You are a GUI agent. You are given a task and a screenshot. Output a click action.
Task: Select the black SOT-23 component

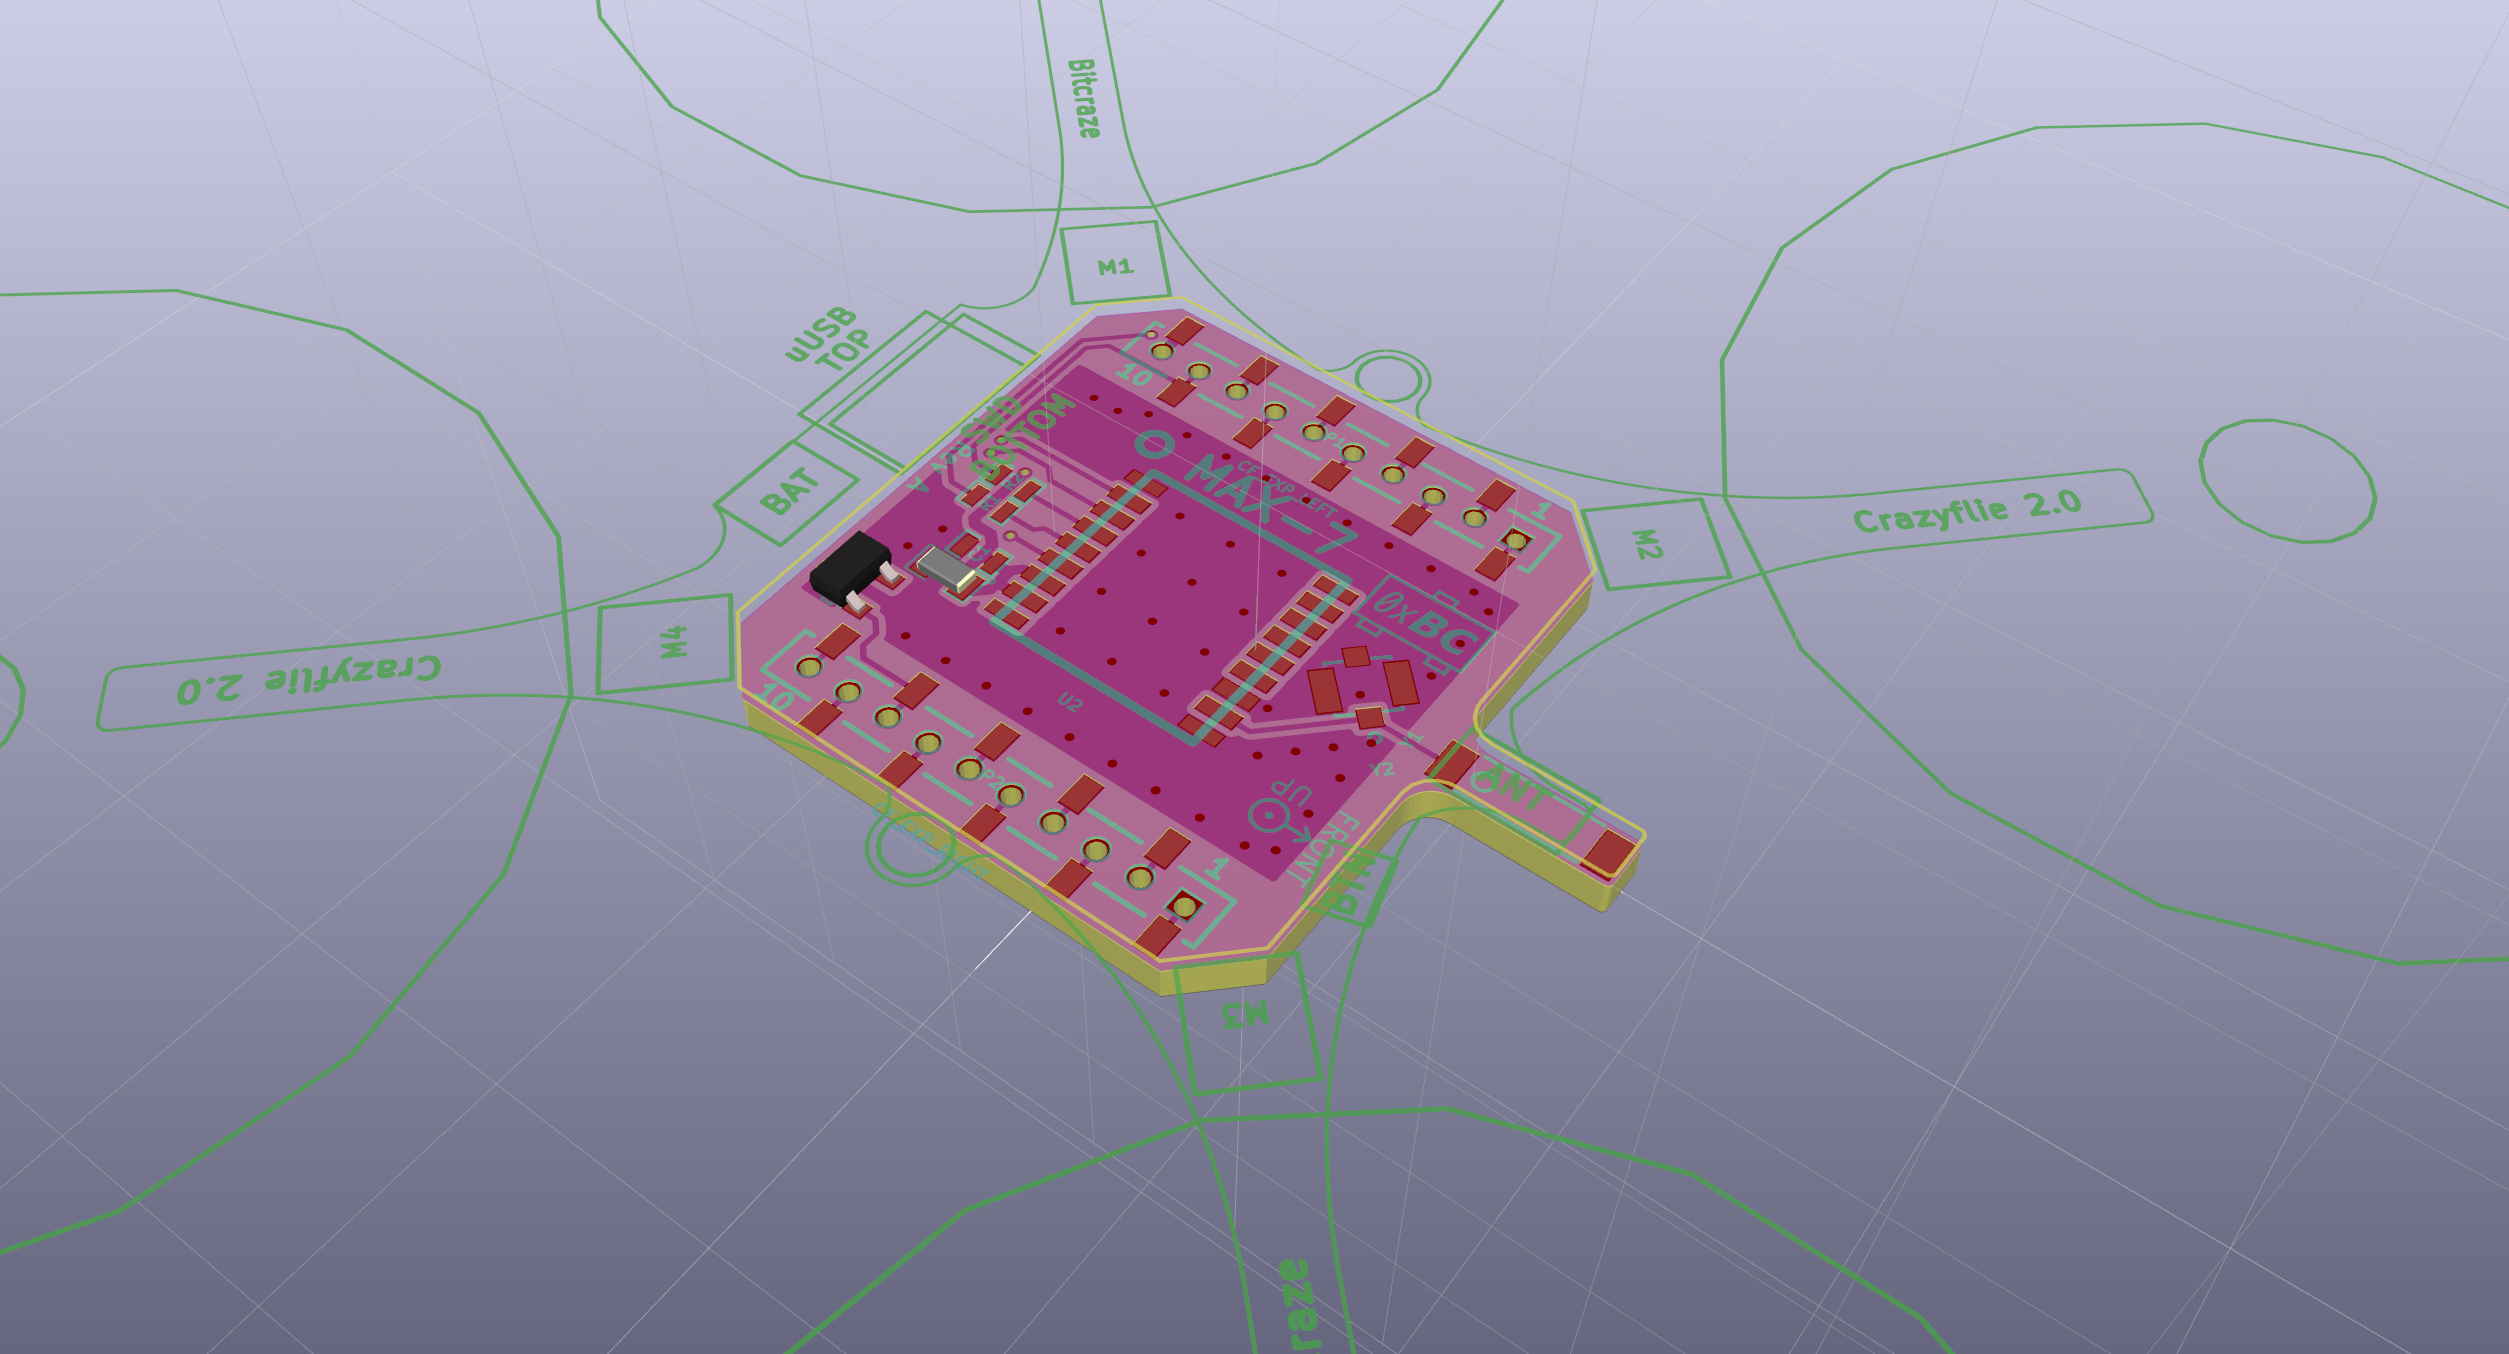point(852,570)
